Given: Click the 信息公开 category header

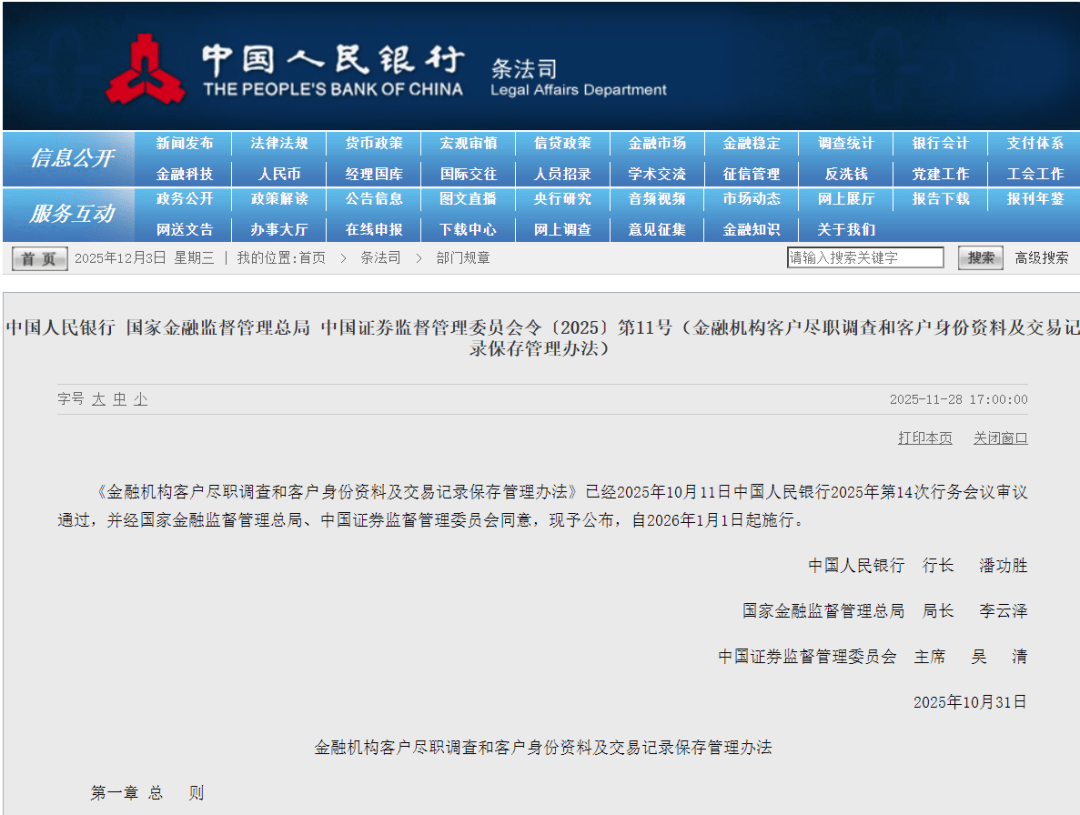Looking at the screenshot, I should pos(72,158).
